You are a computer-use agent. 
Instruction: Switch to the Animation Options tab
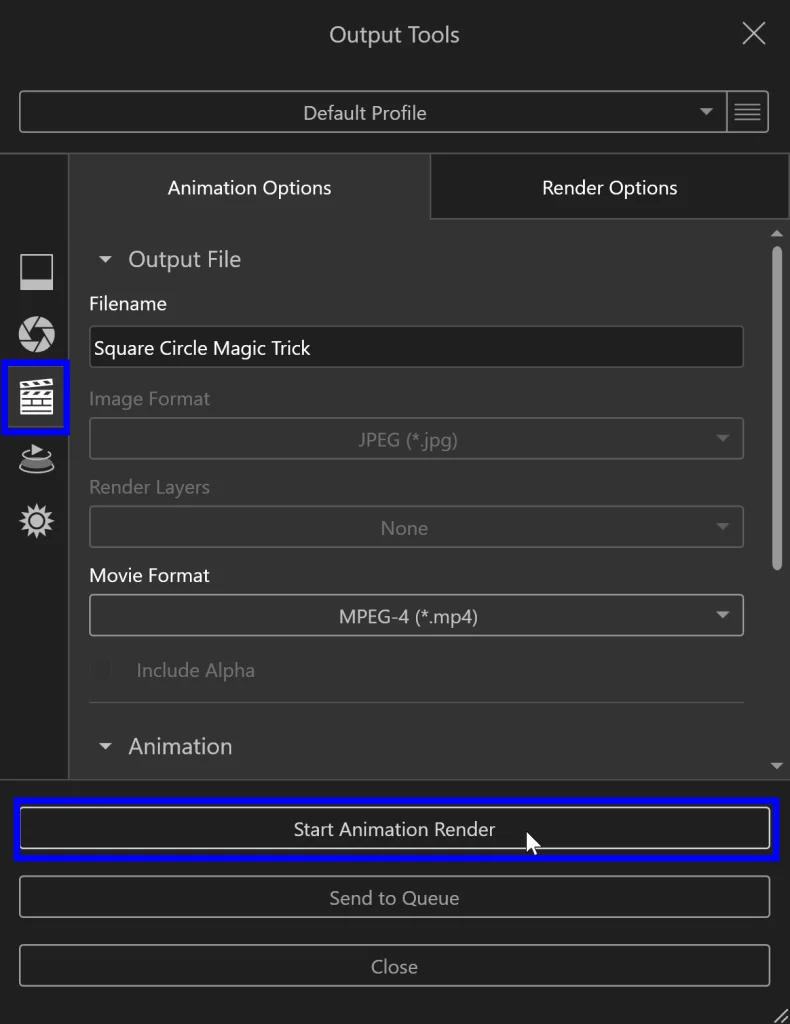pos(249,188)
